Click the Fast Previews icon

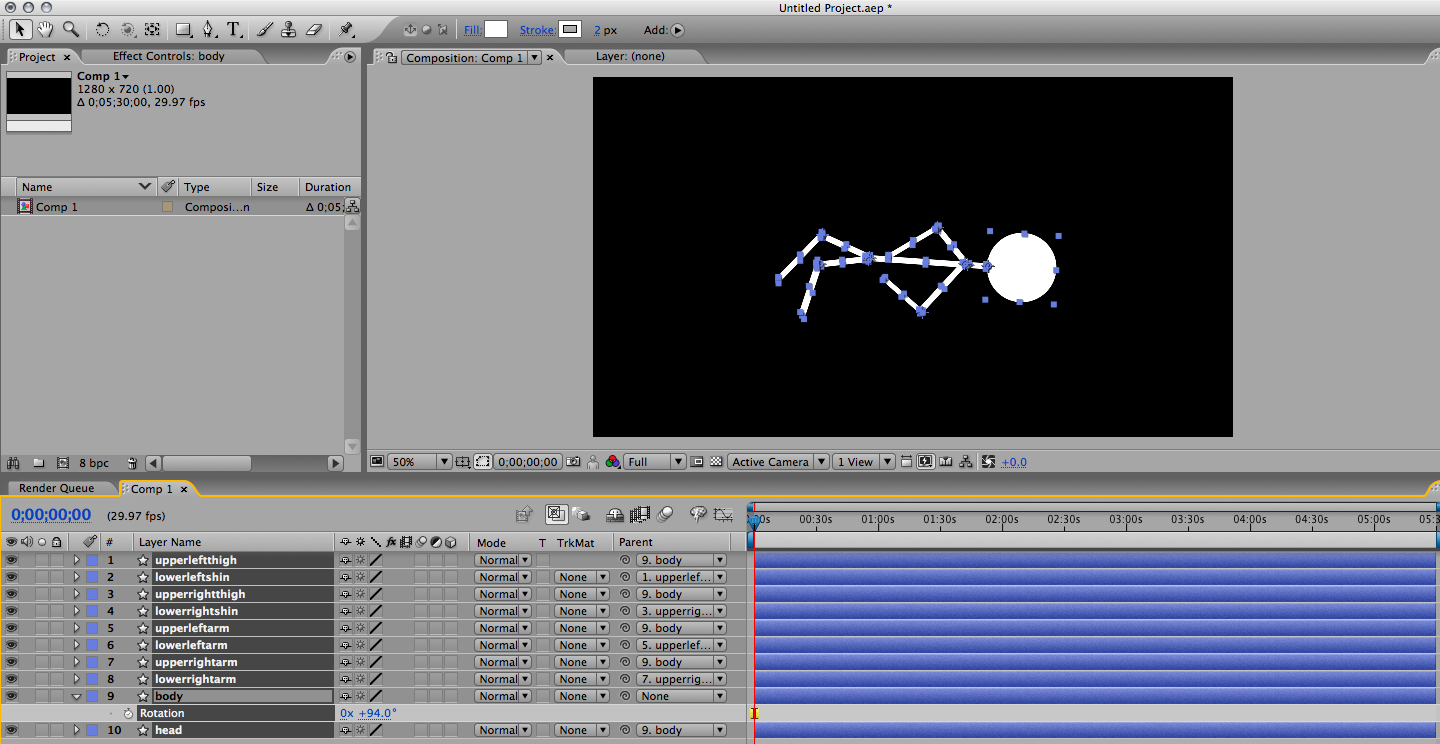(924, 462)
